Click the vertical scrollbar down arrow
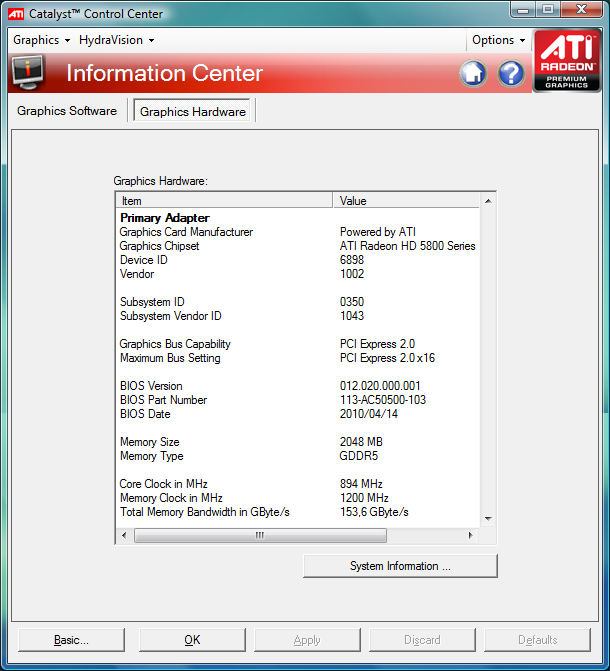Image resolution: width=610 pixels, height=671 pixels. [489, 519]
